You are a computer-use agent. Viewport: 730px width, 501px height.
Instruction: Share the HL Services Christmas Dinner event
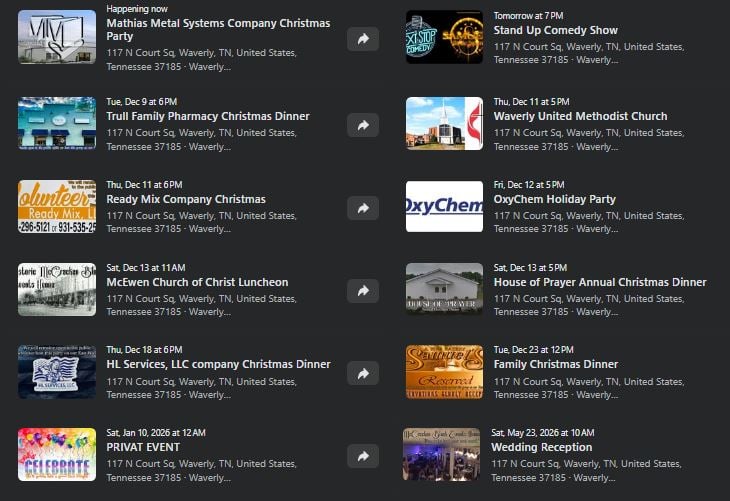click(363, 373)
